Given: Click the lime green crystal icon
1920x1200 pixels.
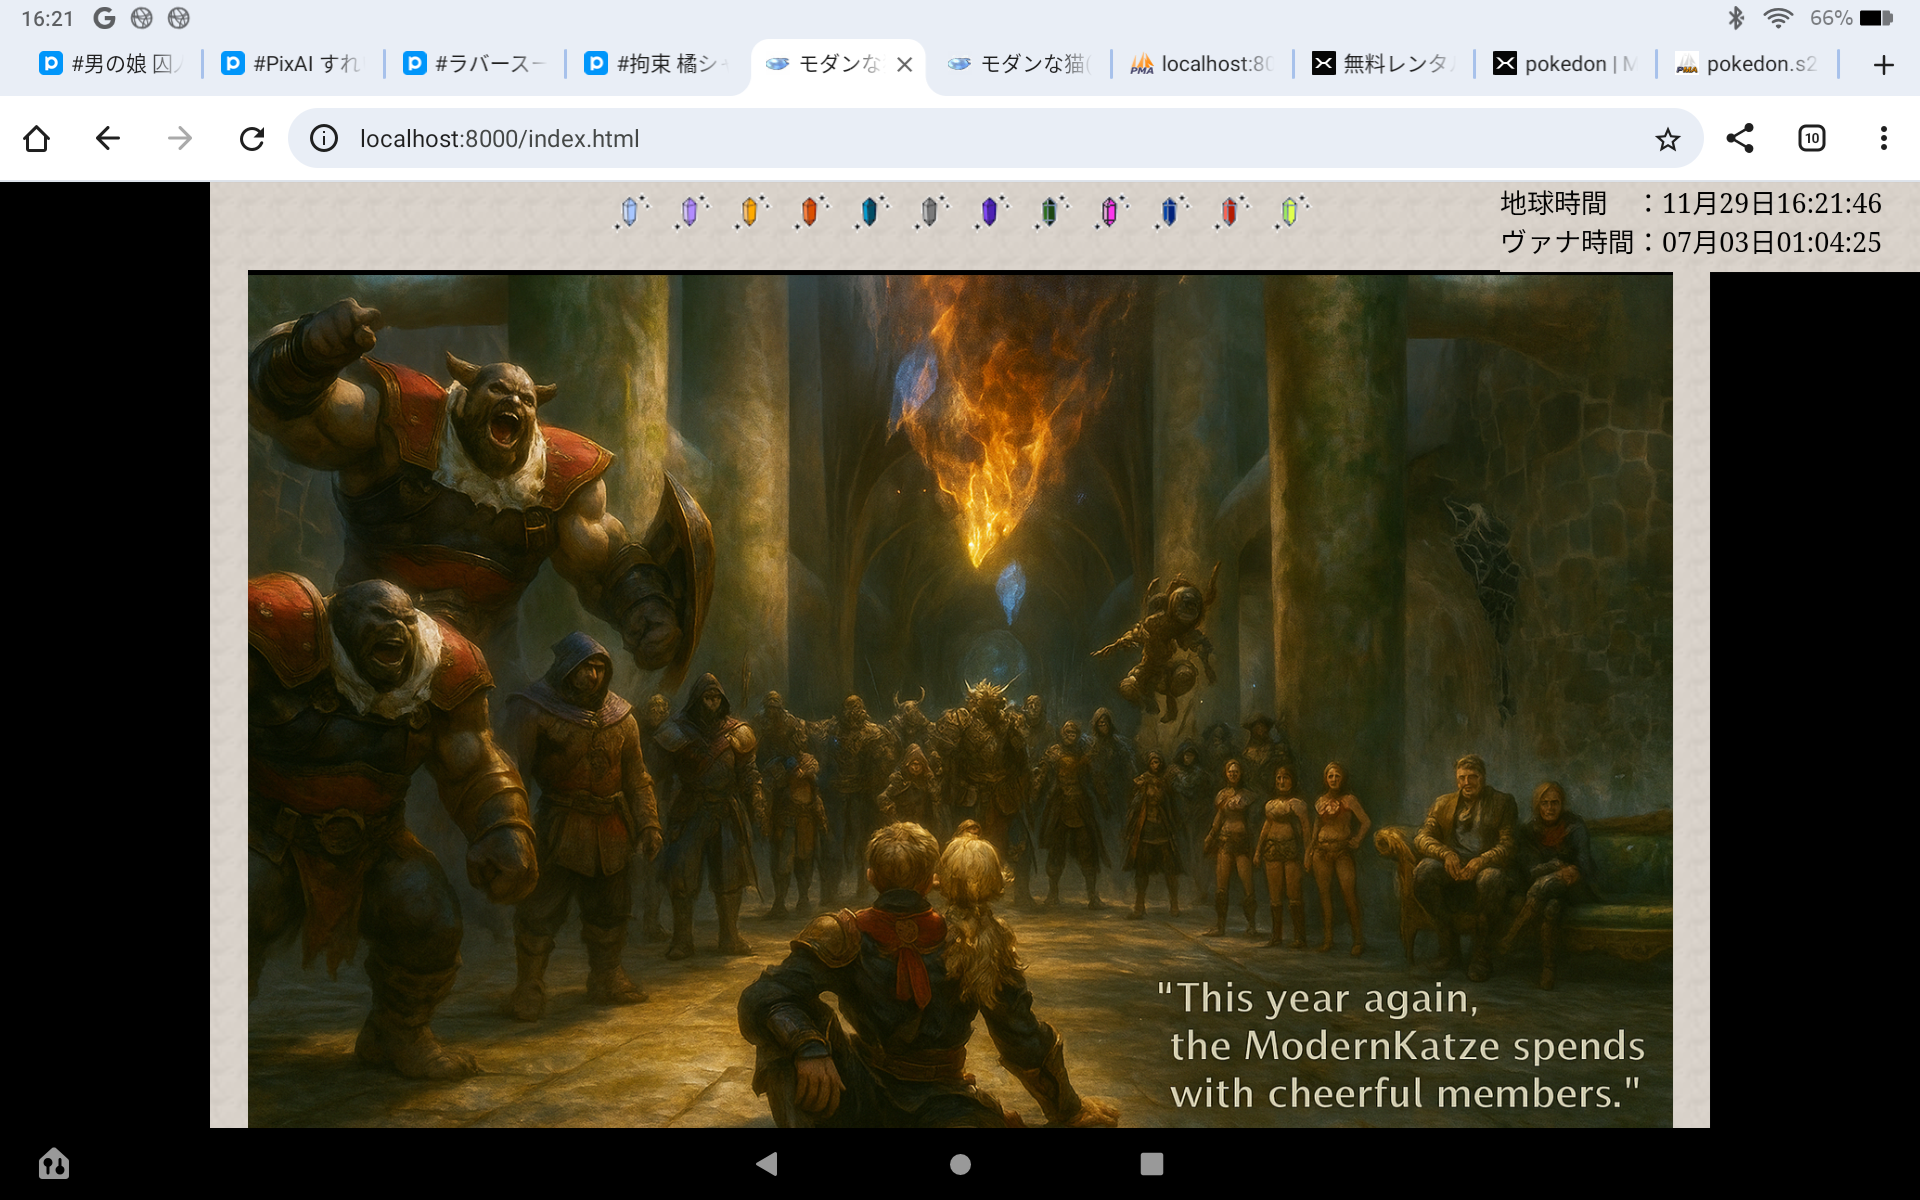Looking at the screenshot, I should tap(1290, 211).
